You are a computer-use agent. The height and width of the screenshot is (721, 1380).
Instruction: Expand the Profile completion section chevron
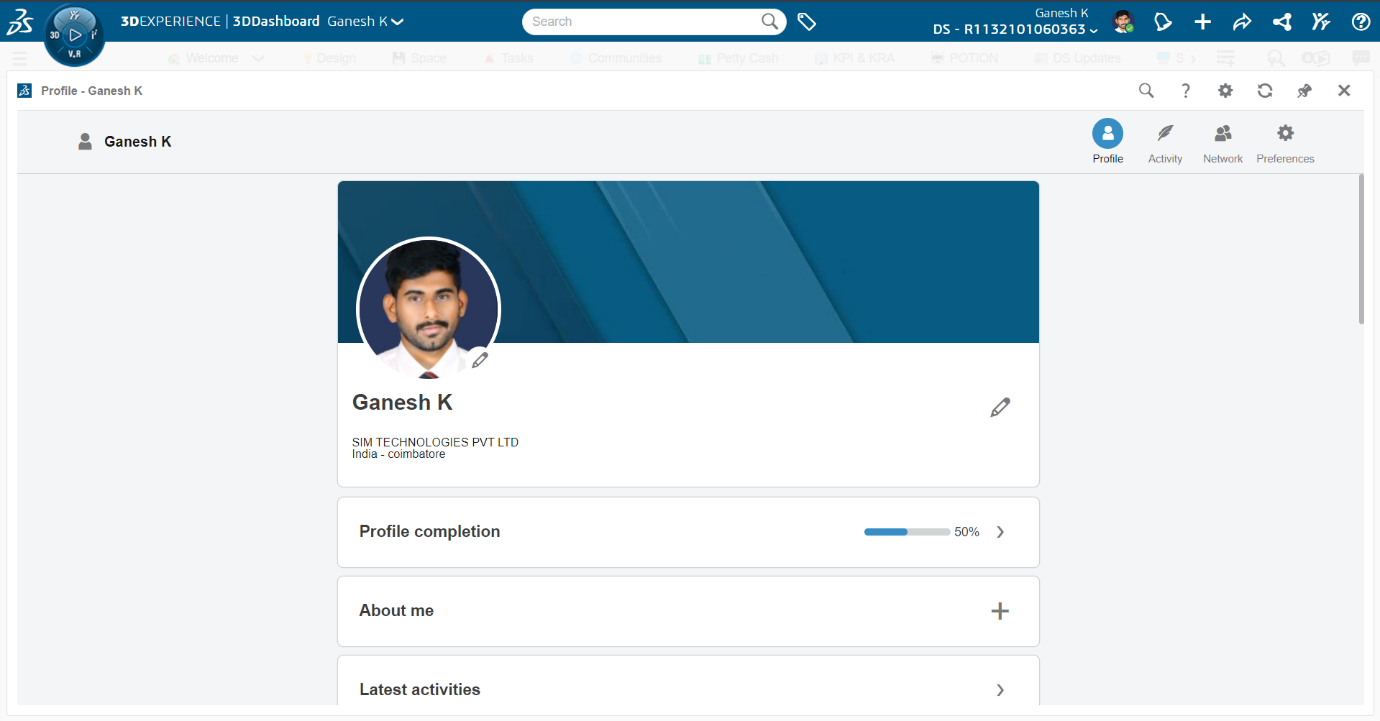[1000, 532]
